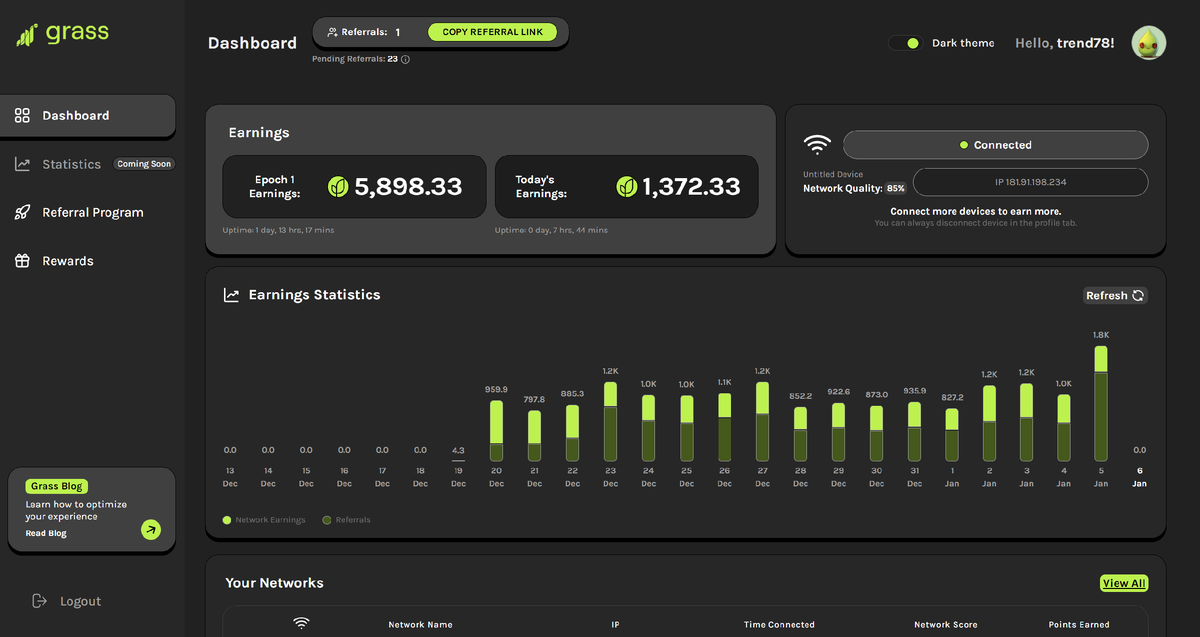Click the Logout arrow icon
Screen dimensions: 1200x637
coord(40,601)
